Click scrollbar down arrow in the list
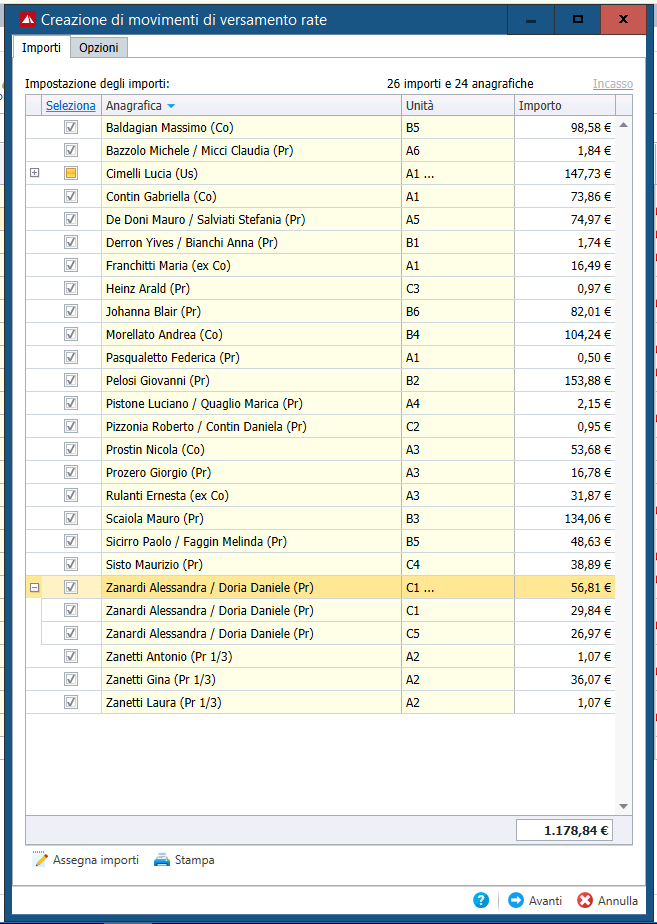The width and height of the screenshot is (657, 924). pyautogui.click(x=623, y=806)
